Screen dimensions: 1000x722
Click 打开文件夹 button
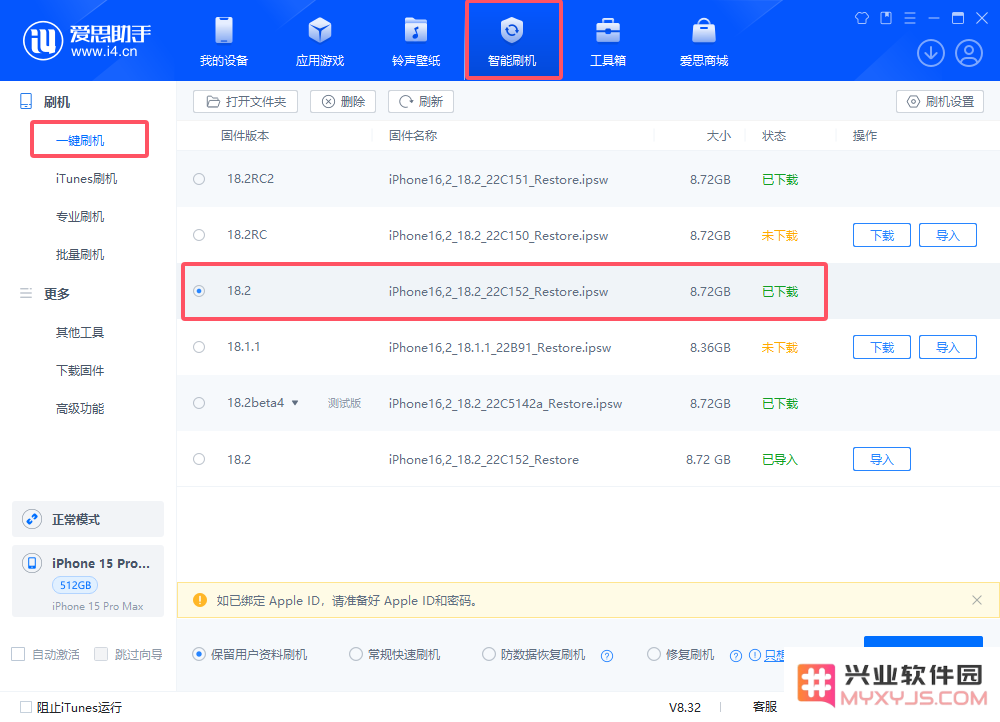click(246, 101)
